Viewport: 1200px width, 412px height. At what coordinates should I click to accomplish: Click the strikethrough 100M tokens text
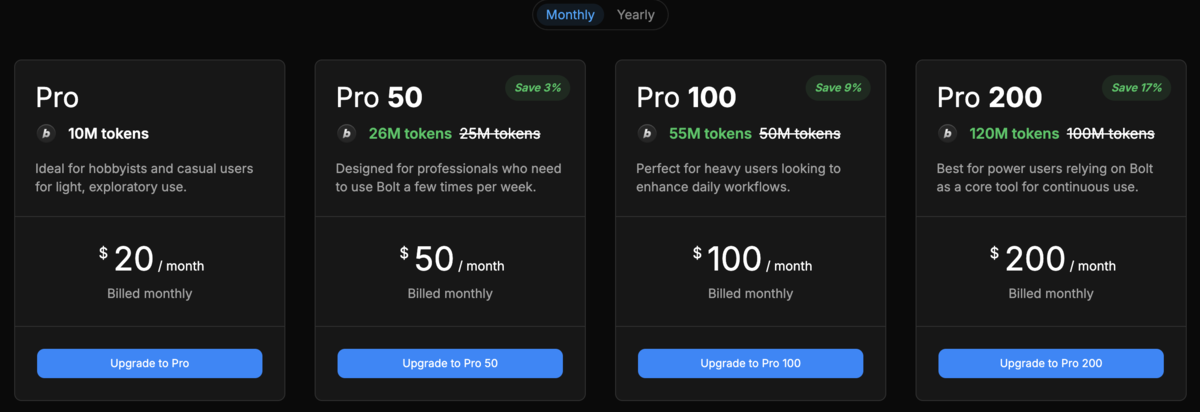(x=1110, y=133)
